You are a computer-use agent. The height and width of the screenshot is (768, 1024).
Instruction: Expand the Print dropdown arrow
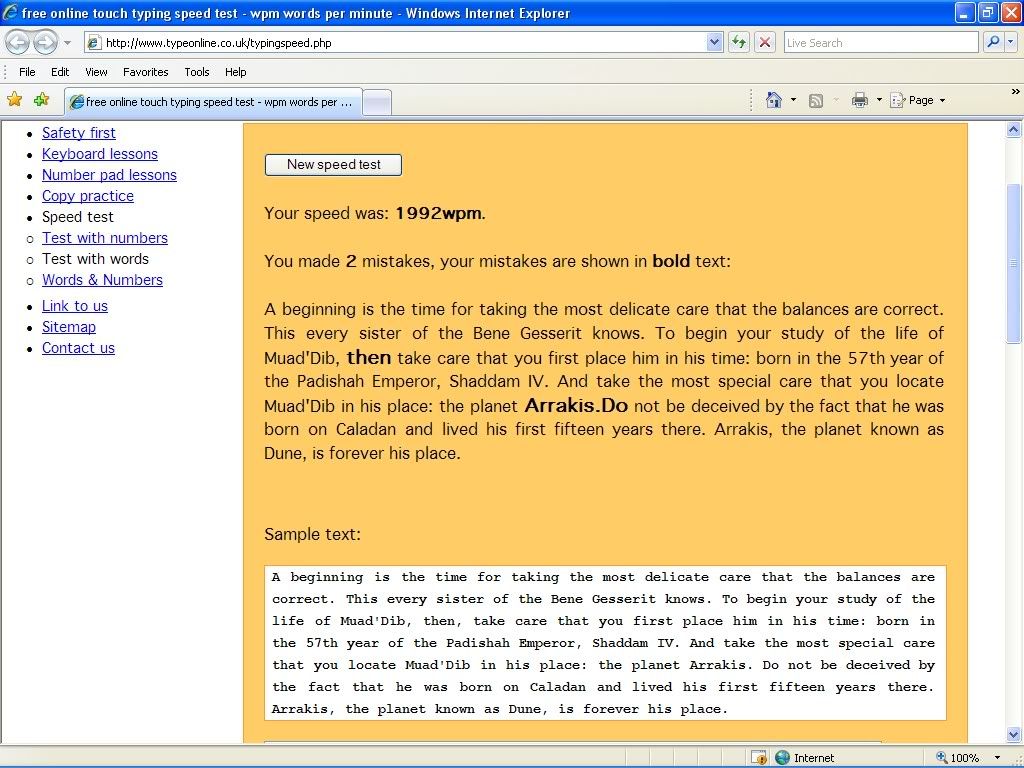click(879, 100)
